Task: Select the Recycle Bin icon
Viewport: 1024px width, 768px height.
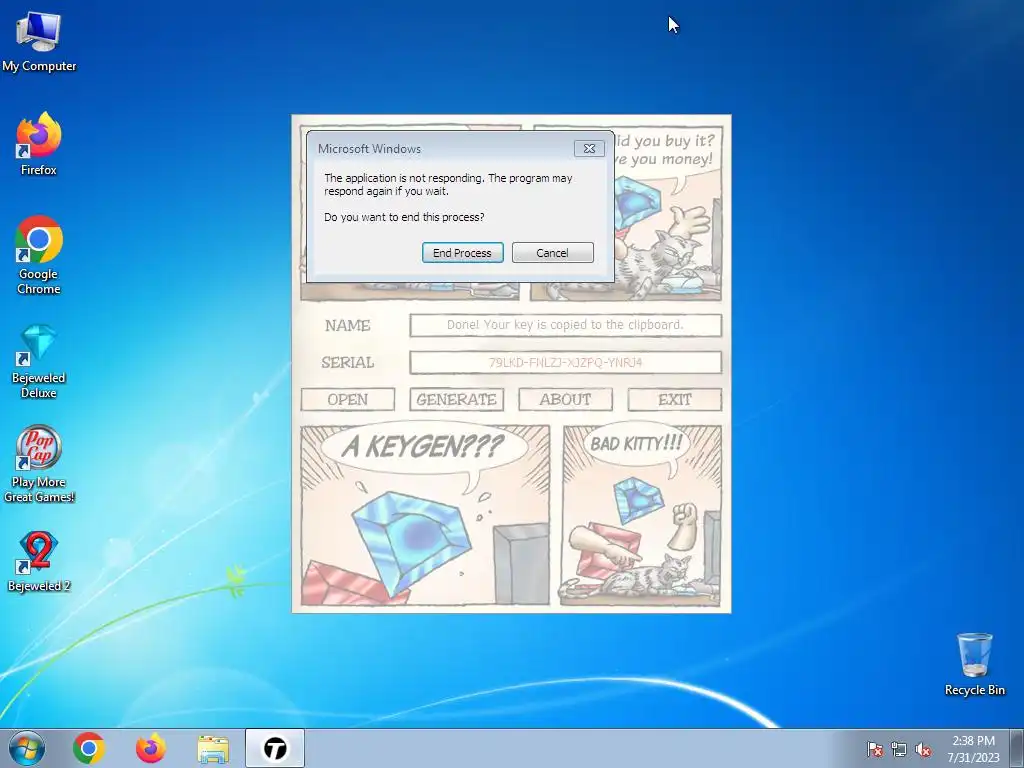Action: [974, 664]
